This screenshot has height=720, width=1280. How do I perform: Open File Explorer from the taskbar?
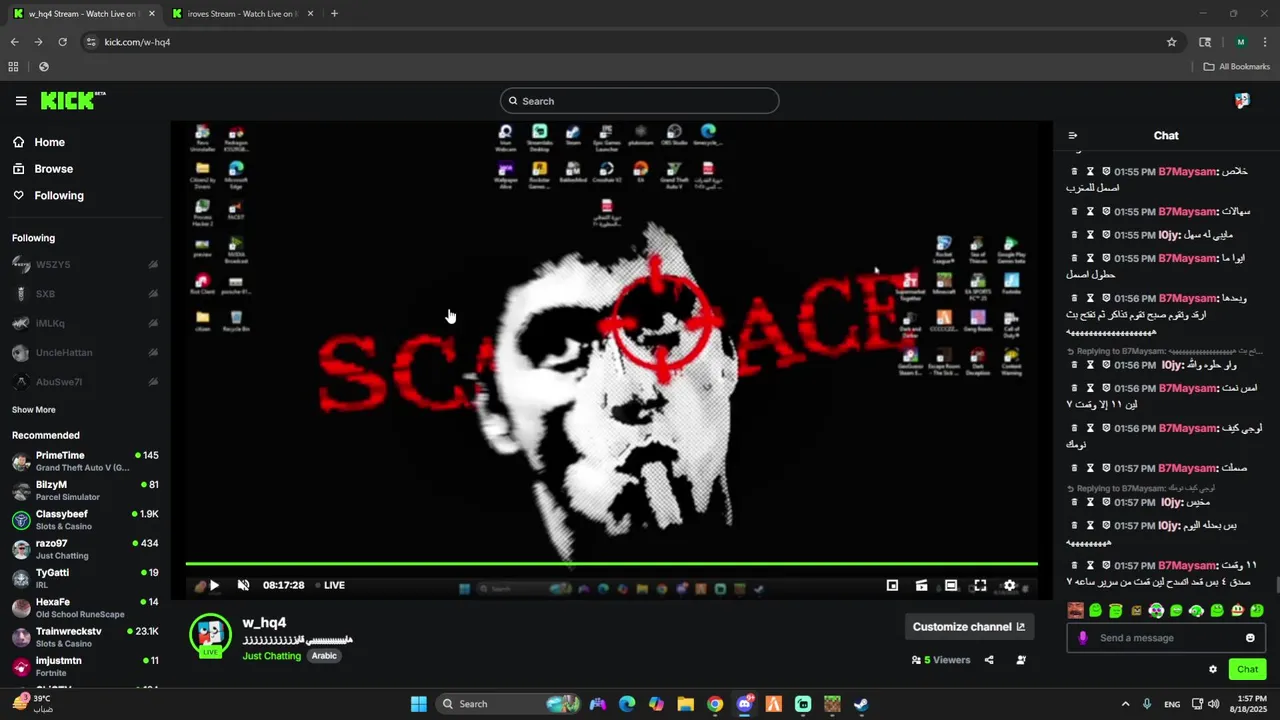coord(686,704)
